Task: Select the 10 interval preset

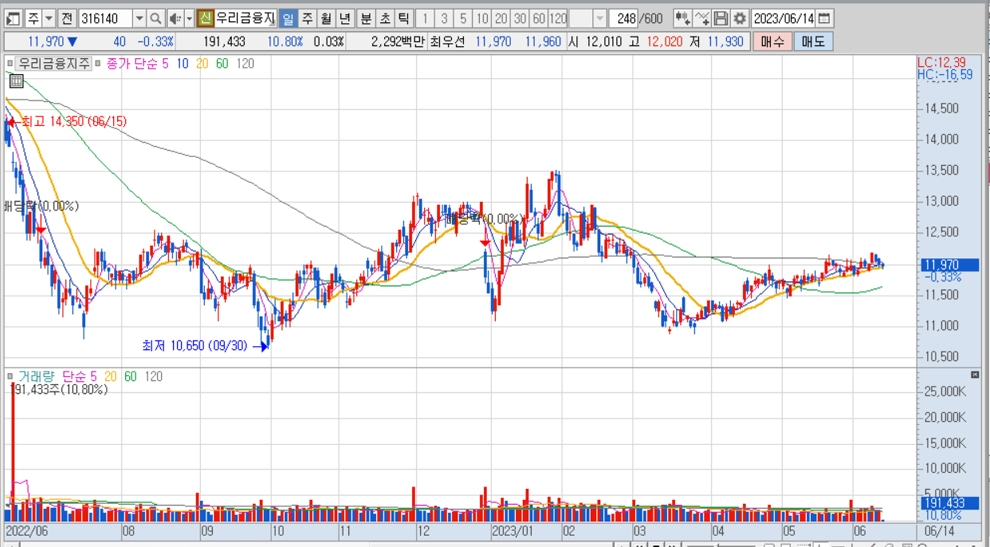Action: (482, 18)
